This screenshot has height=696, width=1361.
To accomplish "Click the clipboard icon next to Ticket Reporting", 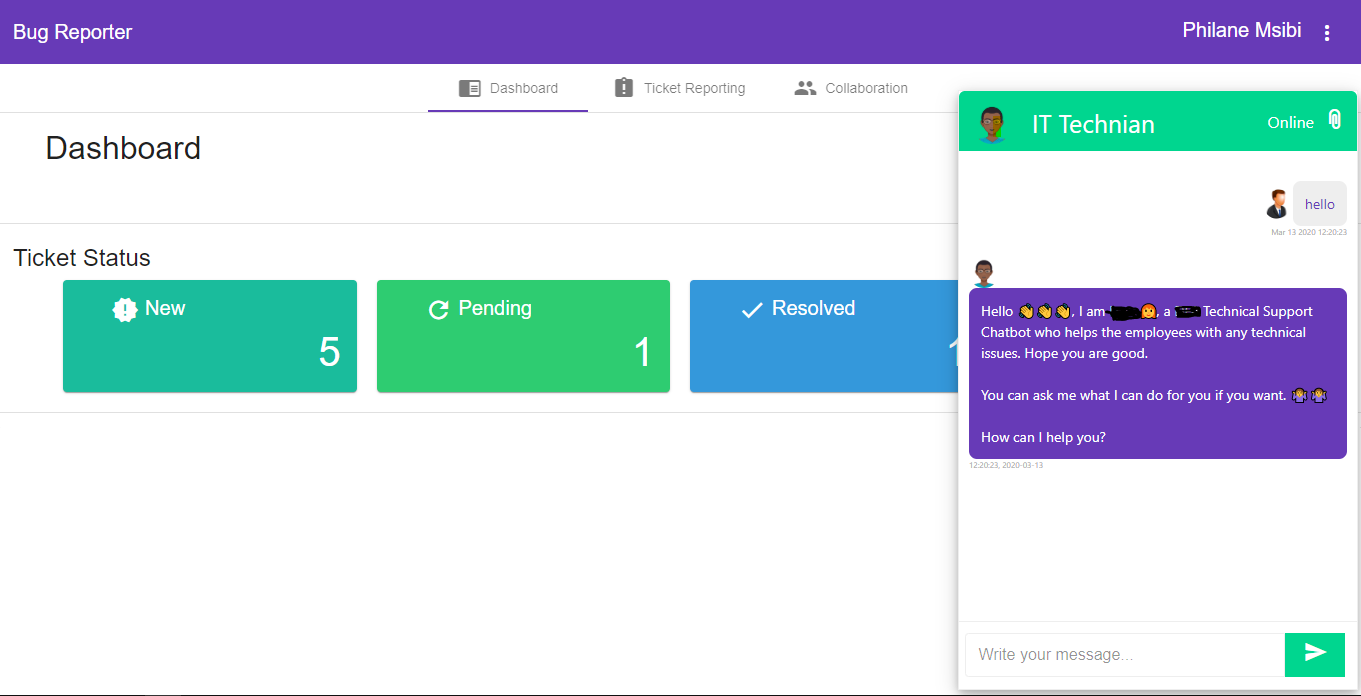I will coord(624,87).
